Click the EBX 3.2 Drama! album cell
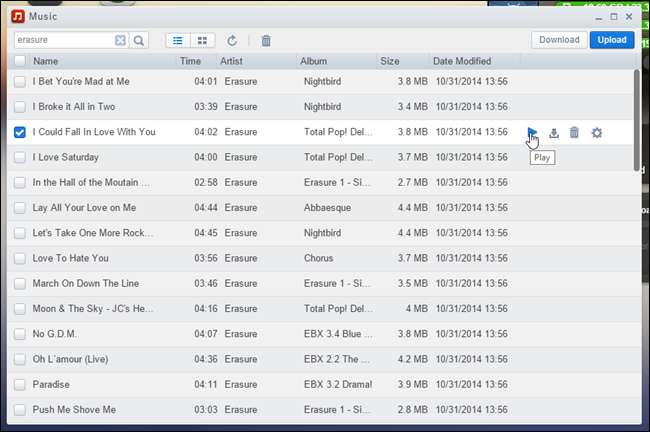 (338, 384)
